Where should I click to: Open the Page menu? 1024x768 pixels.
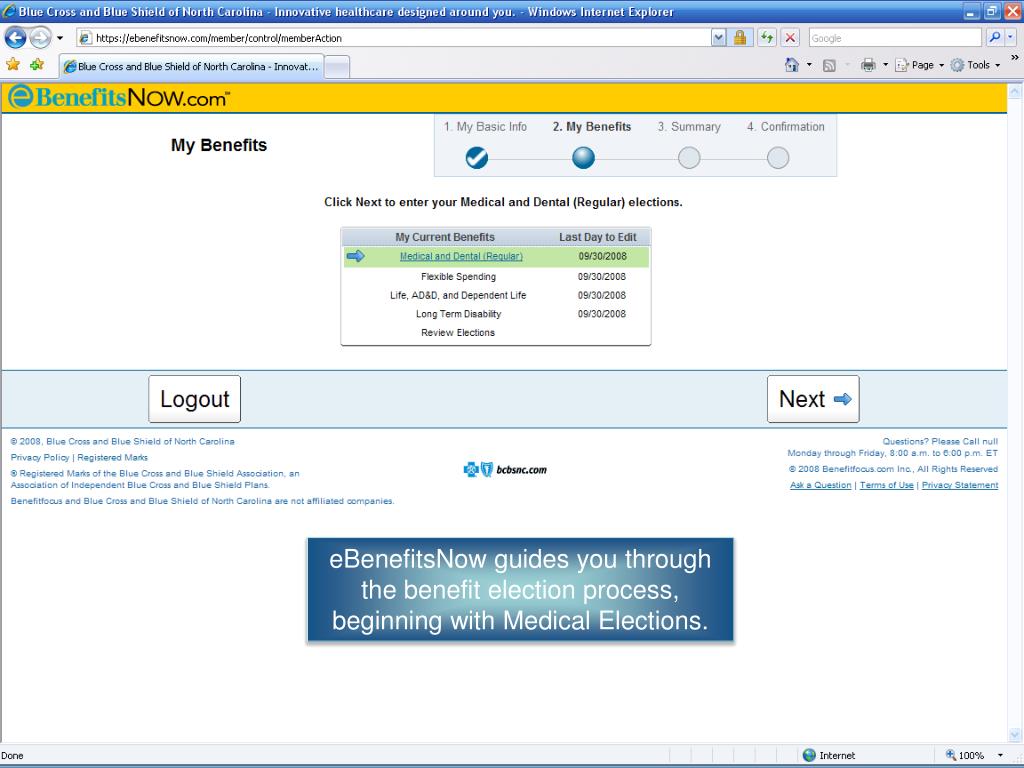coord(920,65)
